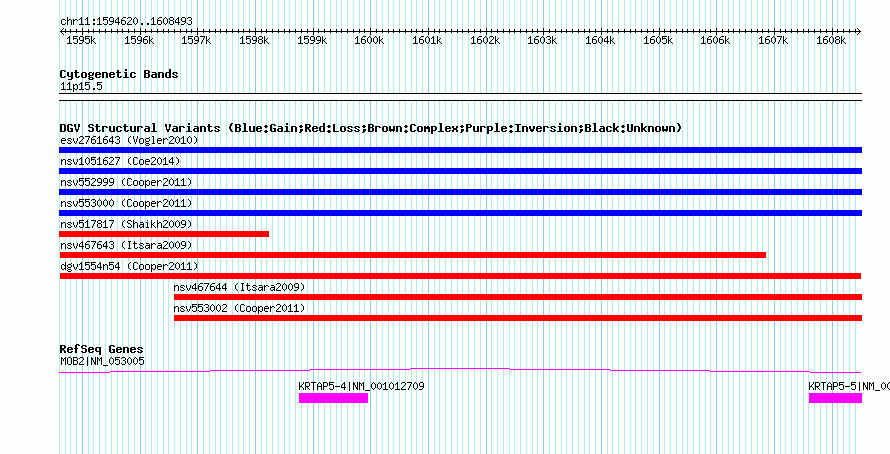Image resolution: width=890 pixels, height=454 pixels.
Task: Open the nsv553002 (Cooper2011) label
Action: click(240, 308)
